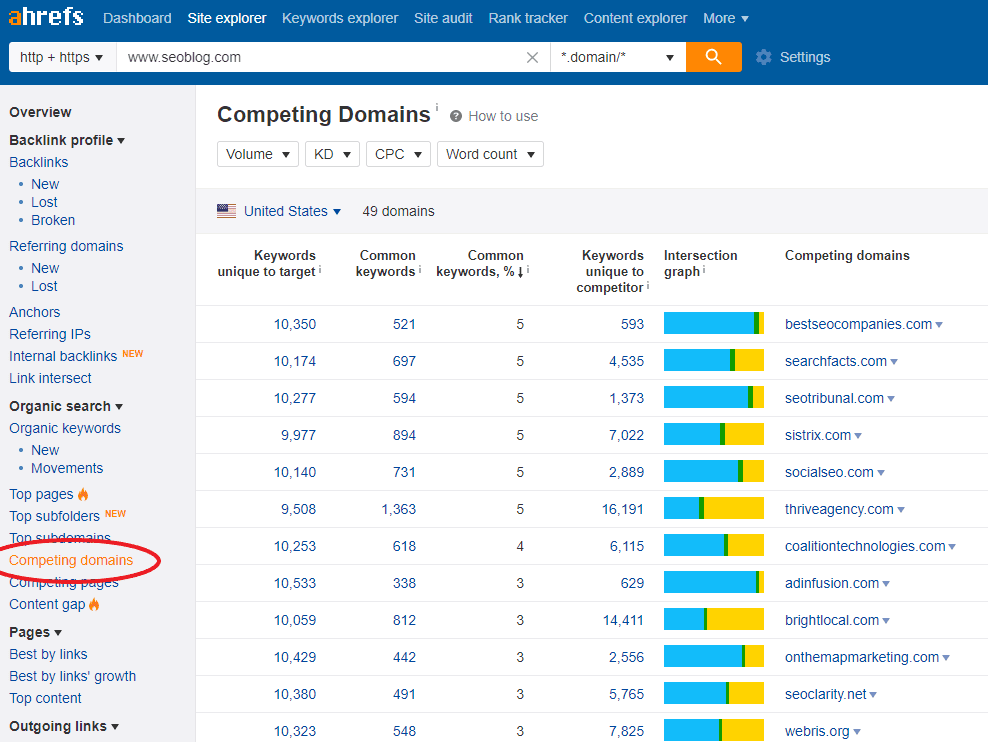988x742 pixels.
Task: Click the fire icon next to Content gap
Action: (x=94, y=605)
